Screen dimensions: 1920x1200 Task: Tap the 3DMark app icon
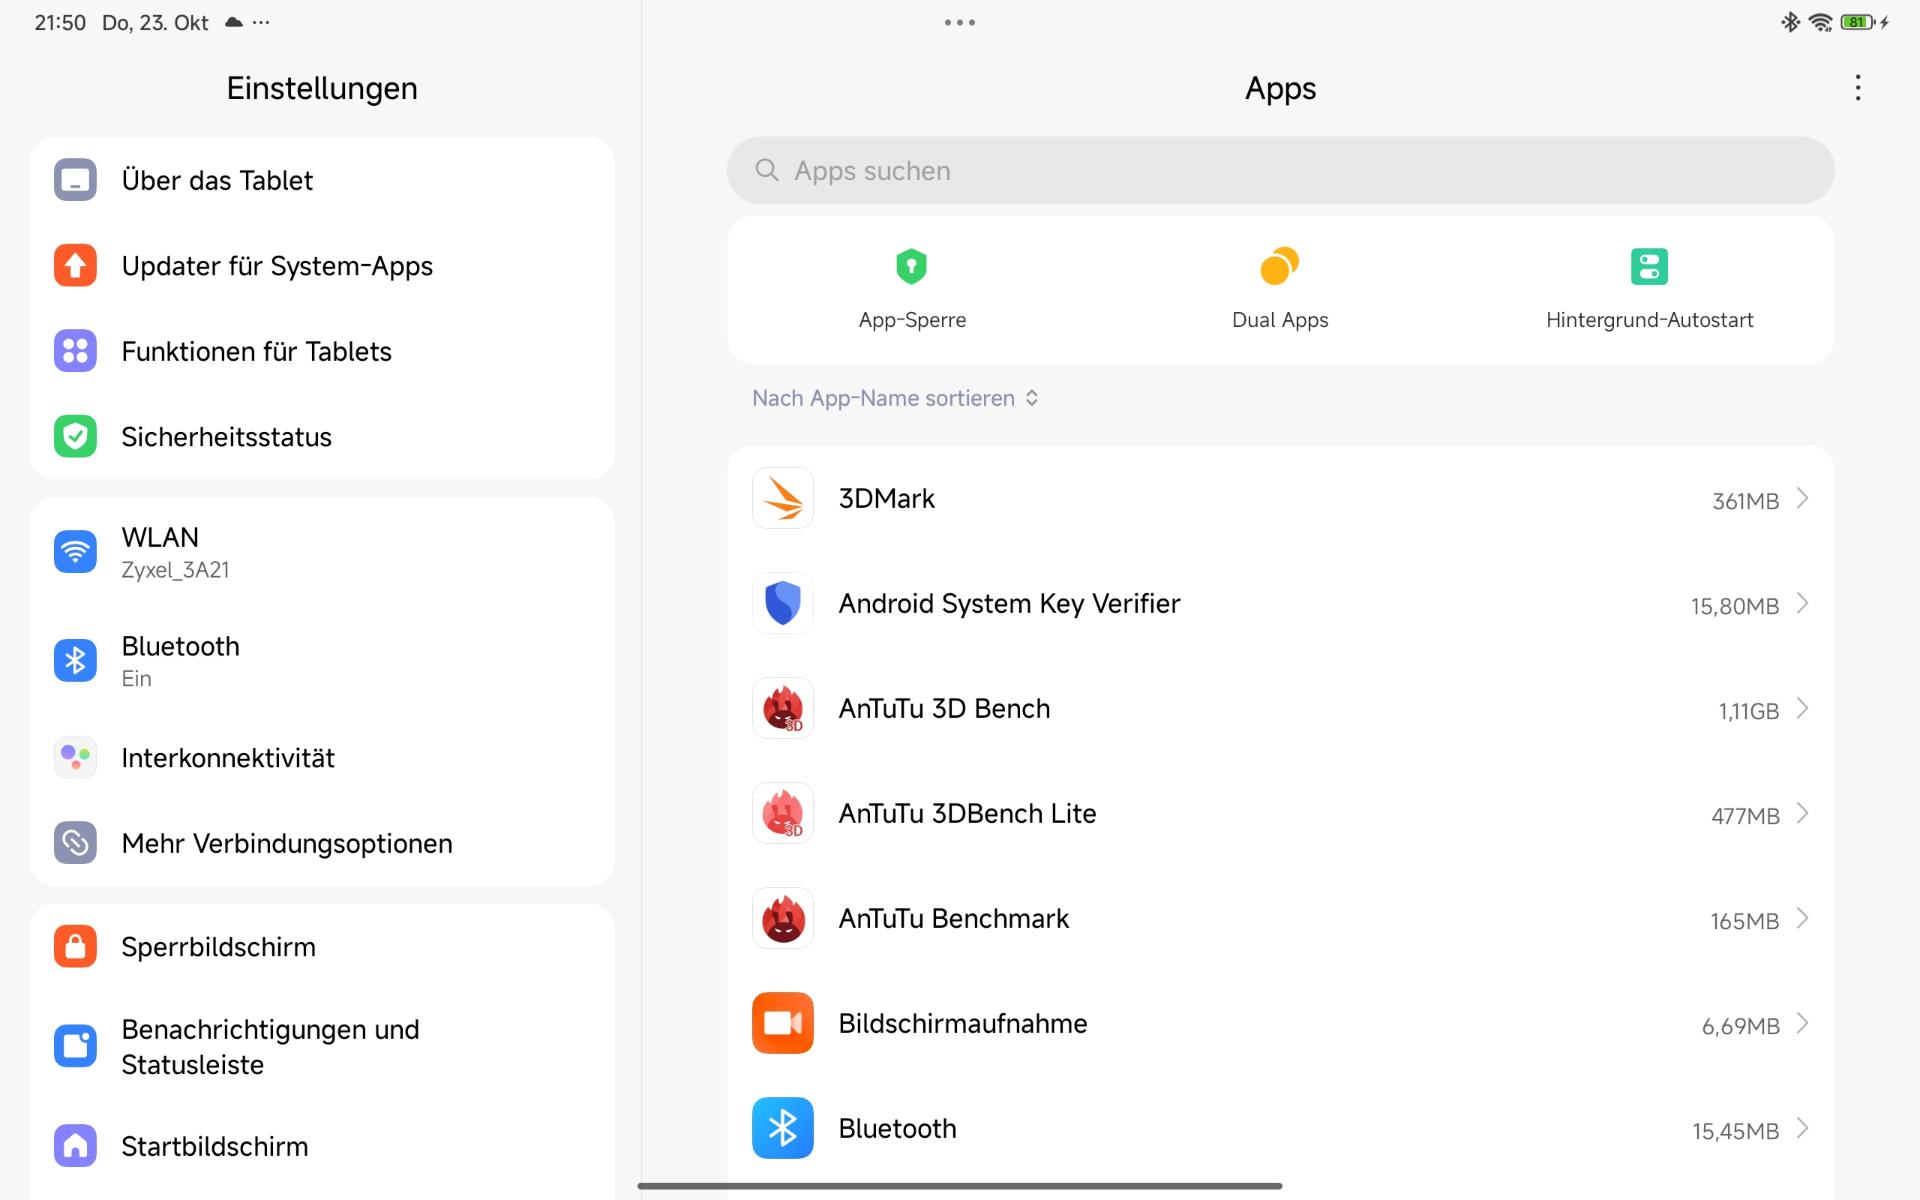[x=782, y=498]
